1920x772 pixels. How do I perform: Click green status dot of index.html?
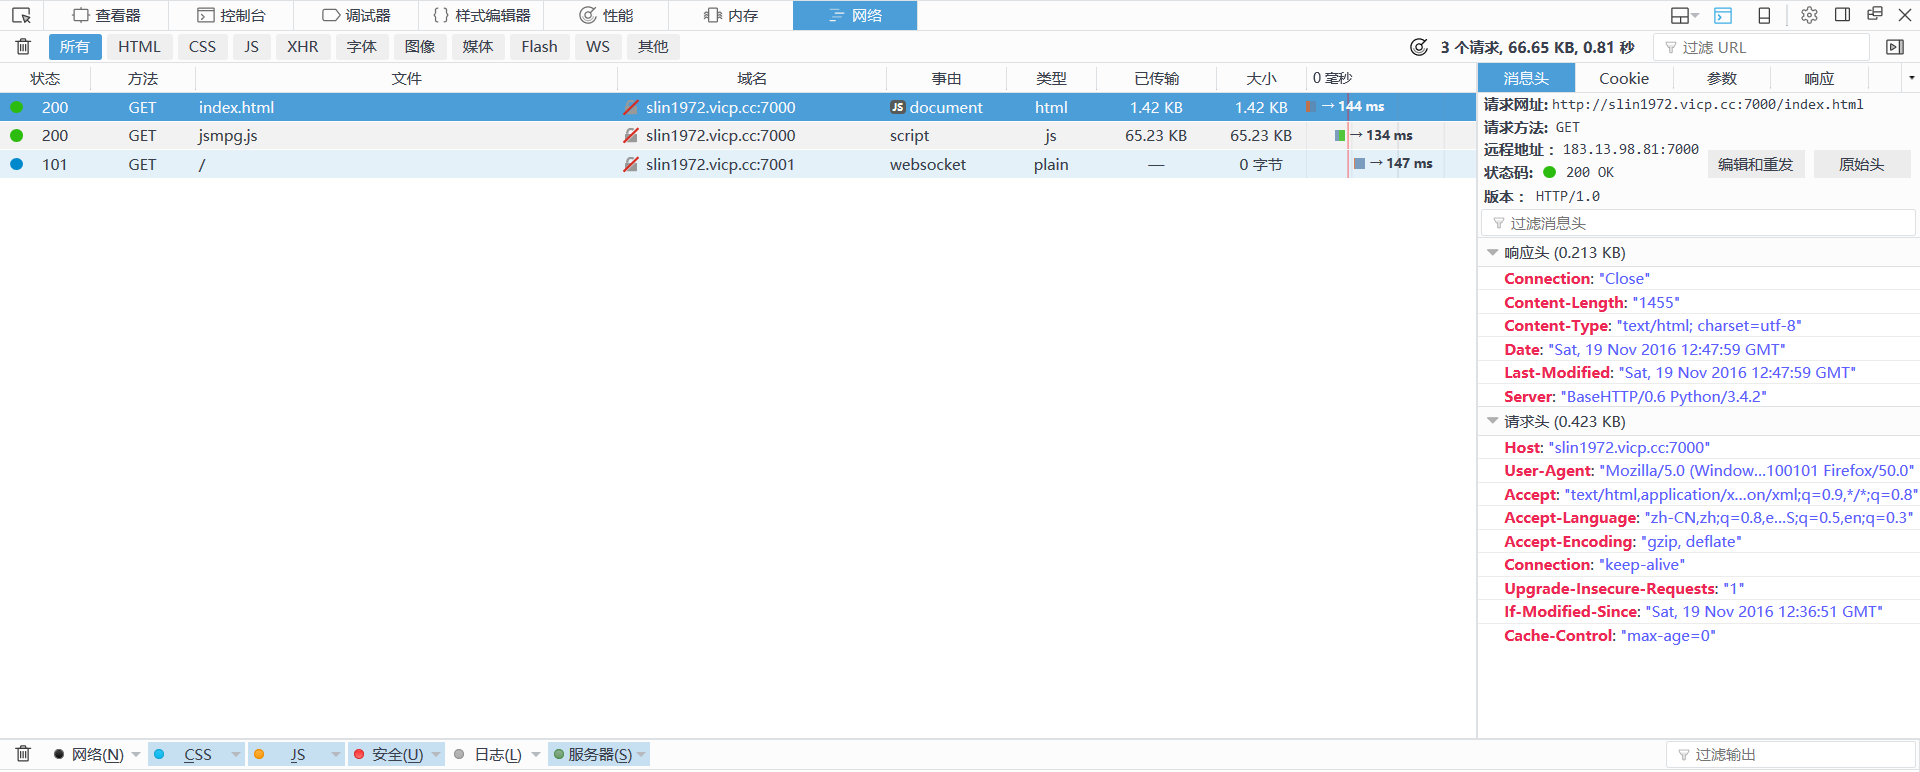click(x=16, y=107)
